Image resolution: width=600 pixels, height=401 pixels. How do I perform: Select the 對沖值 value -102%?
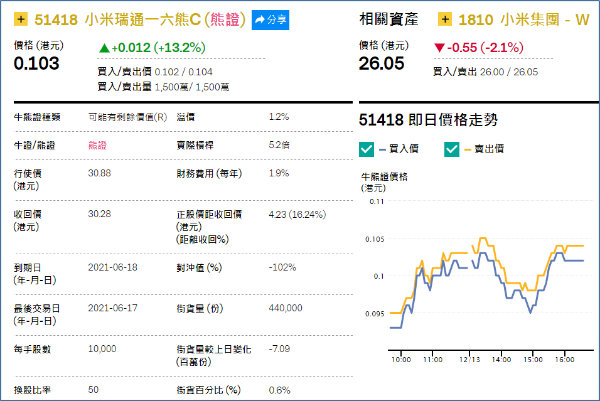click(x=282, y=267)
